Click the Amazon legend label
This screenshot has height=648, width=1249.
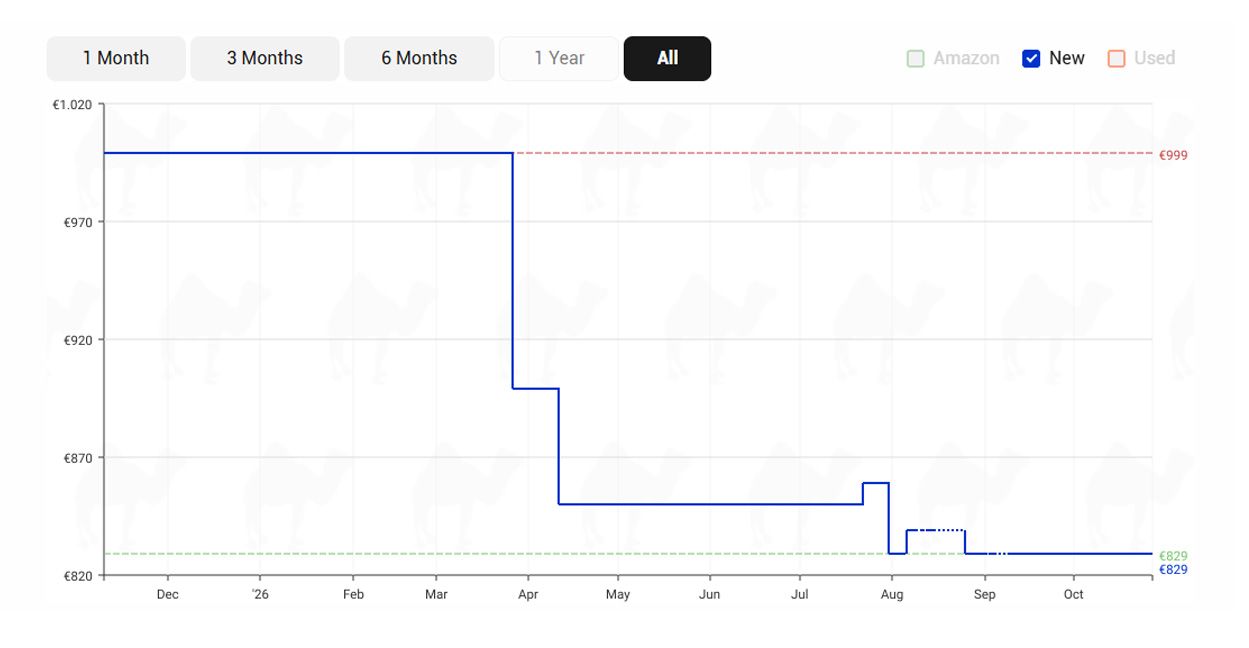(x=966, y=58)
